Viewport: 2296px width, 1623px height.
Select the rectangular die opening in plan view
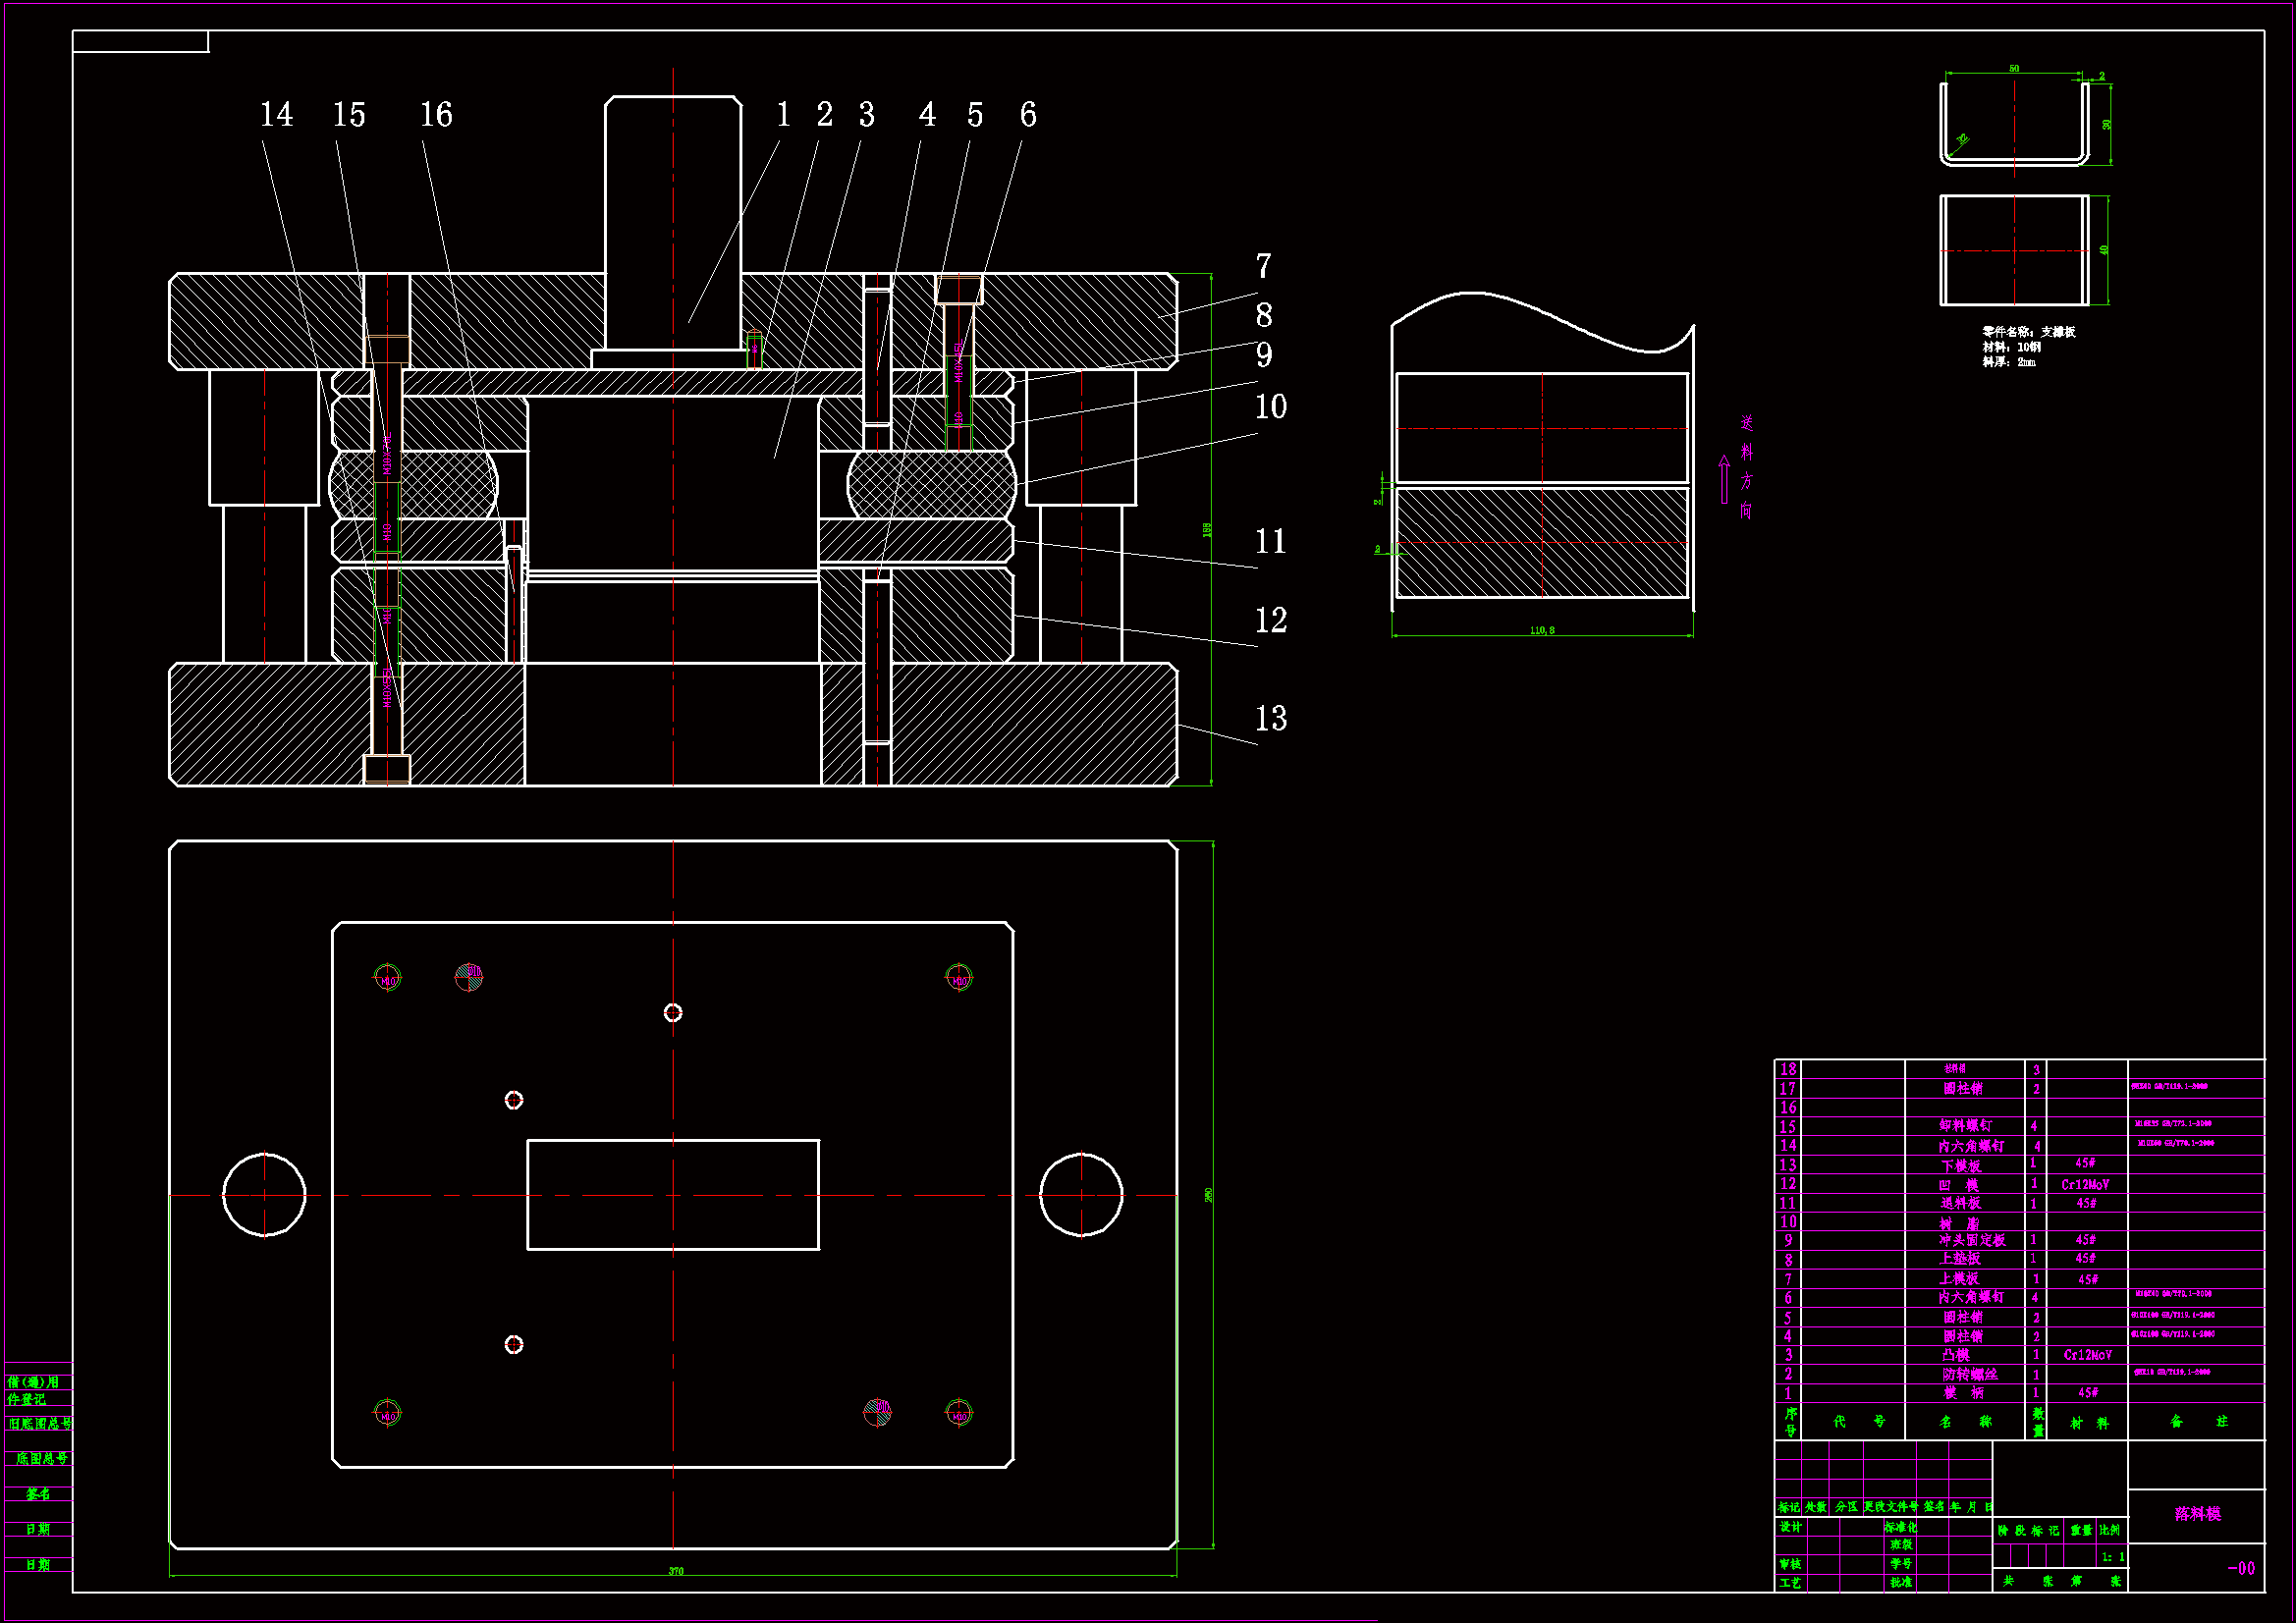click(673, 1195)
